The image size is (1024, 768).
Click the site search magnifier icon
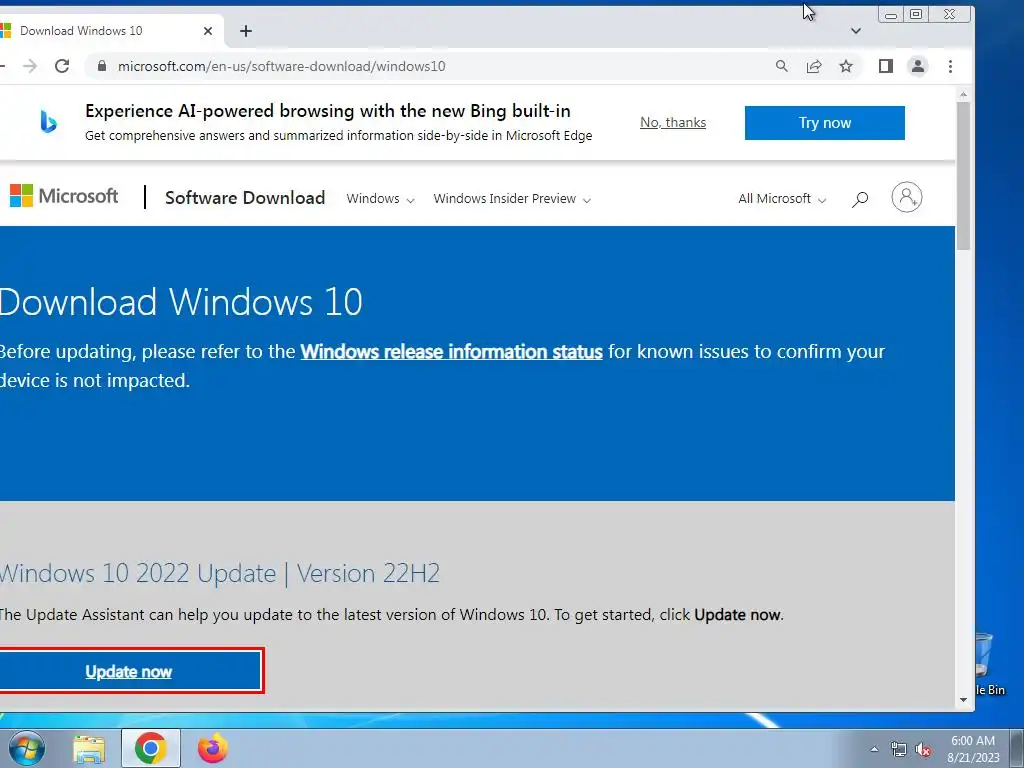coord(860,199)
